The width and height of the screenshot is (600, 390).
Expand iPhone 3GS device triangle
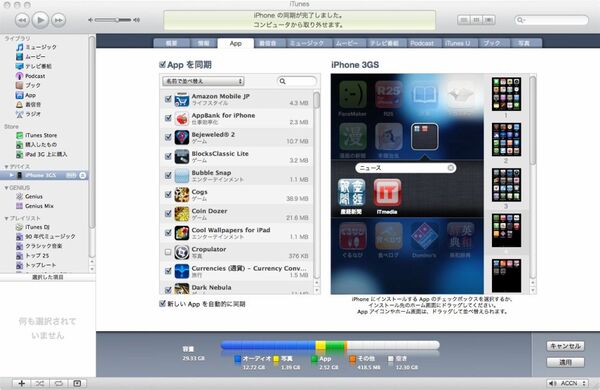(x=12, y=175)
